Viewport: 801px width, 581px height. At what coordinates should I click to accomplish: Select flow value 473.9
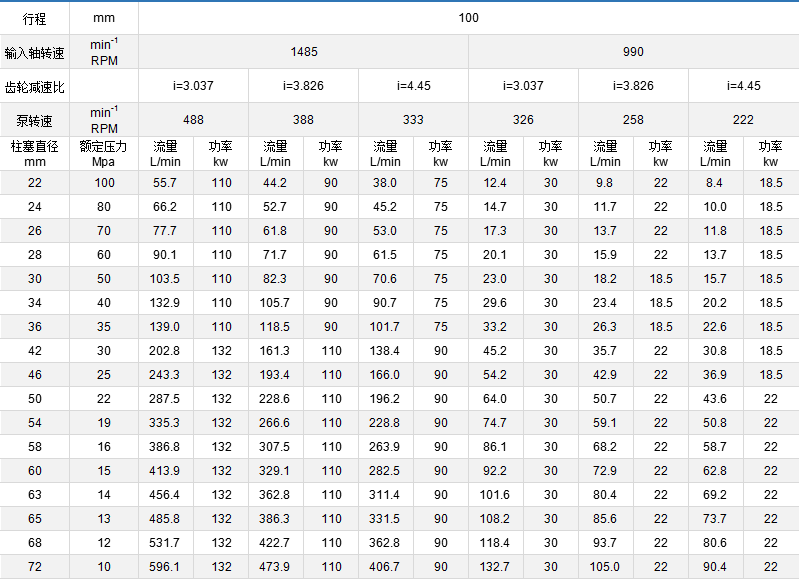275,567
